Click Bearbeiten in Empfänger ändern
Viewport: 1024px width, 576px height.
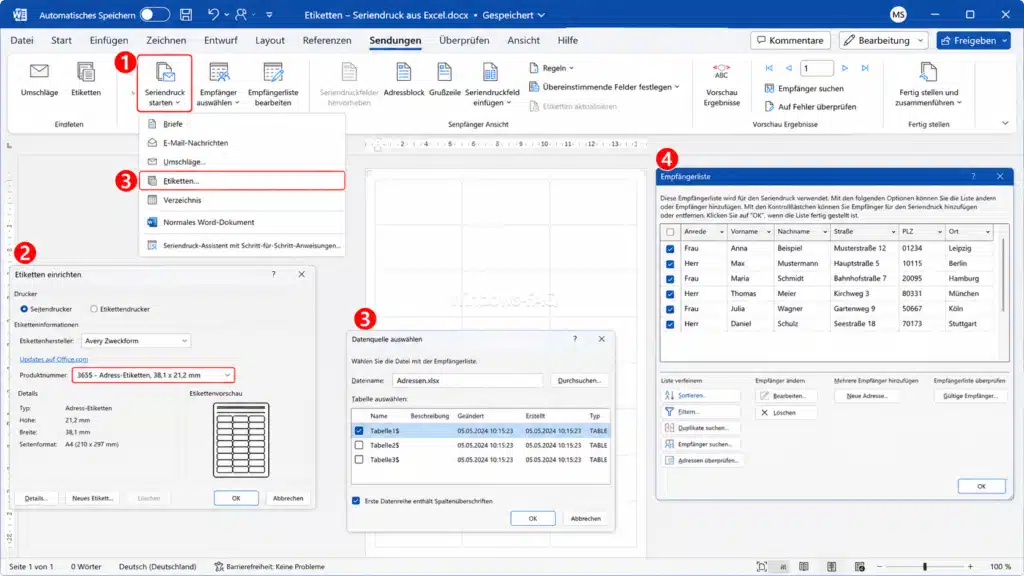coord(786,396)
